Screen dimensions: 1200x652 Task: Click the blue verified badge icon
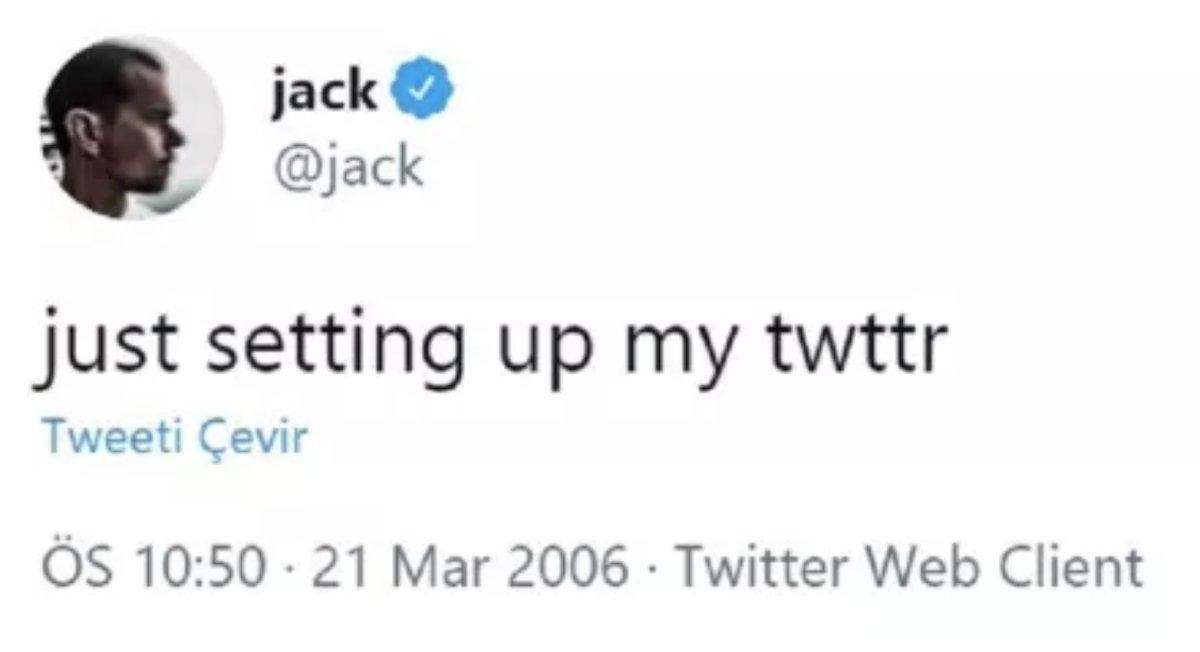pos(427,93)
